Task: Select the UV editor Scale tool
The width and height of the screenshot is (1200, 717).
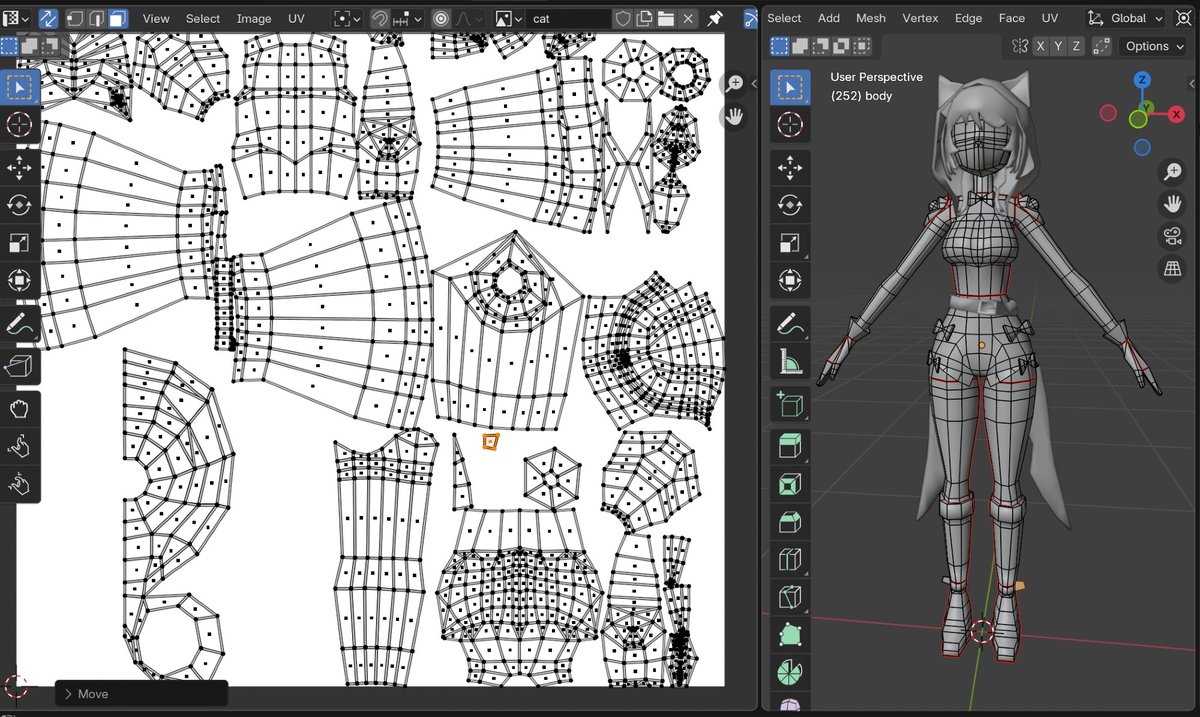Action: 20,243
